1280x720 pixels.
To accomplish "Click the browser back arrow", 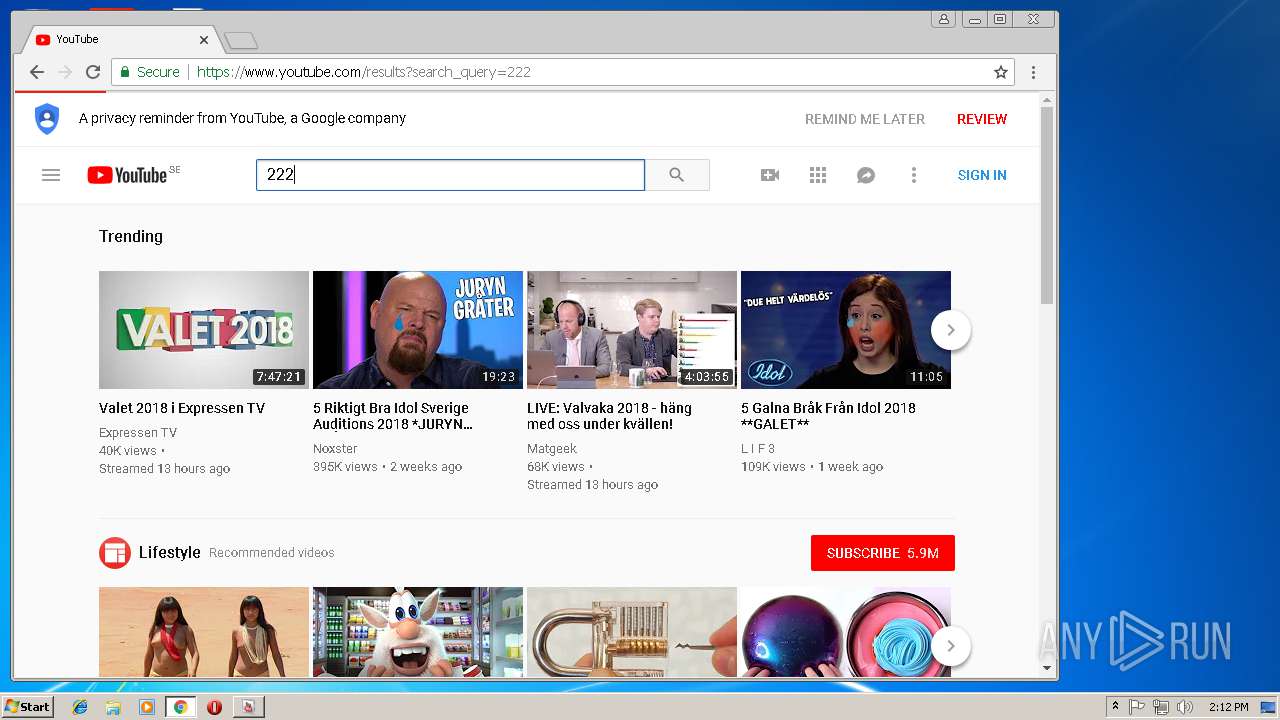I will pyautogui.click(x=37, y=72).
